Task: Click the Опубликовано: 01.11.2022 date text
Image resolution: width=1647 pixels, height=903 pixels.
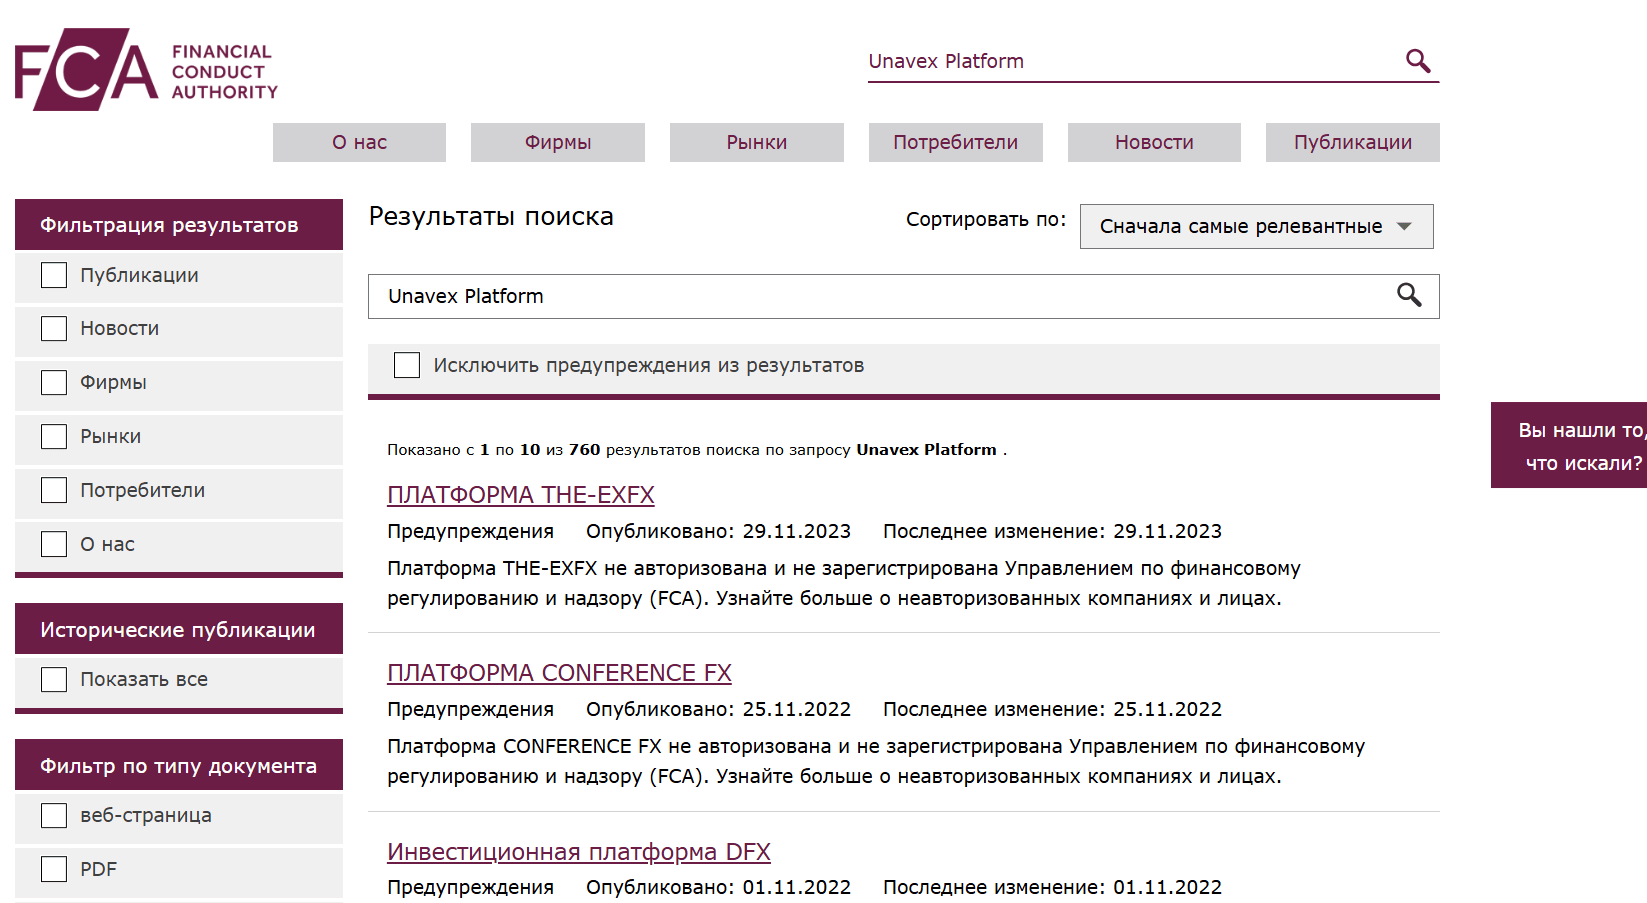Action: [x=718, y=887]
